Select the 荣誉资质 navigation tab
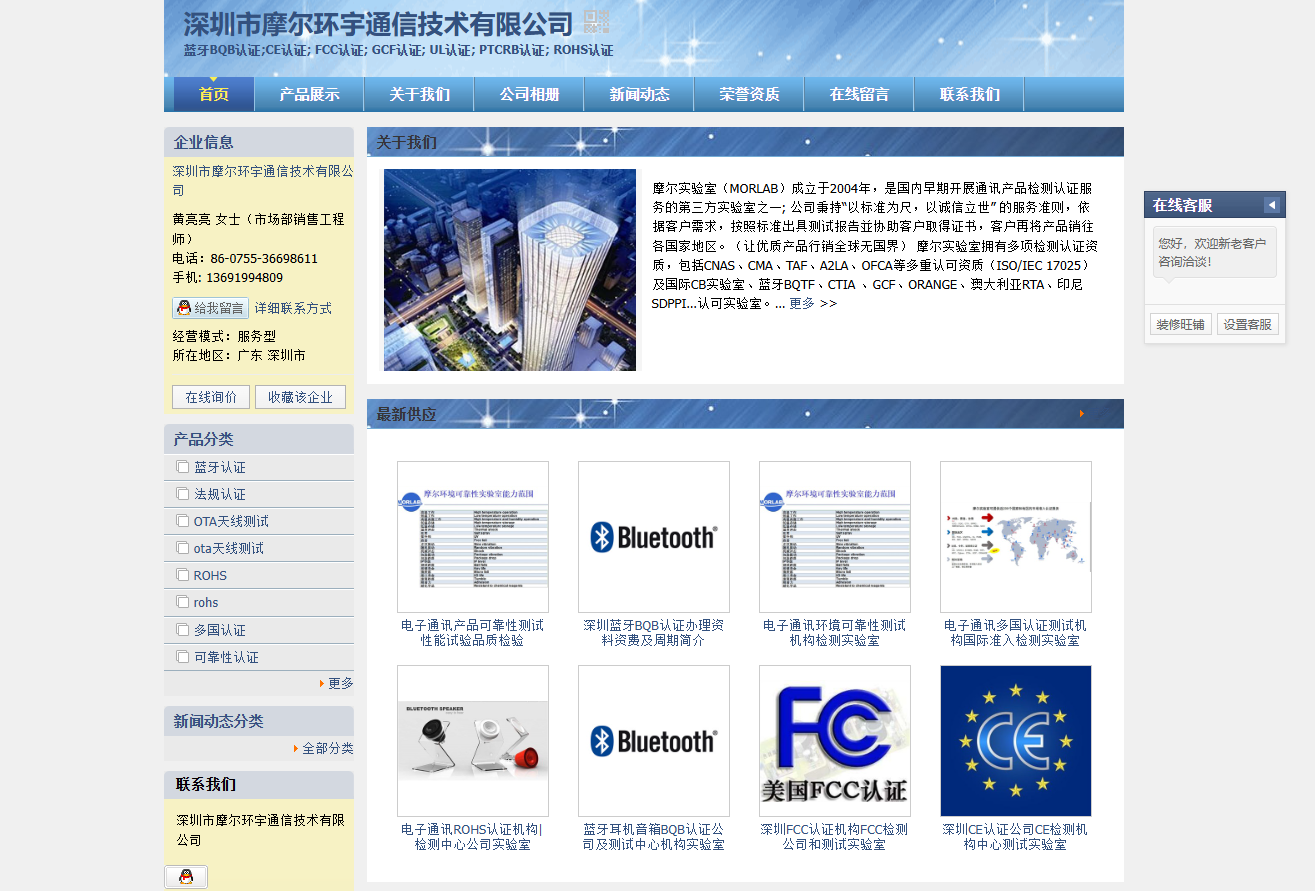 748,94
